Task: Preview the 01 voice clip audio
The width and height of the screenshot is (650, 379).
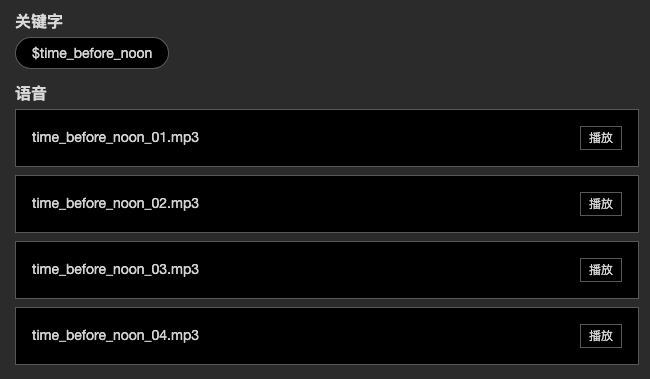Action: 601,138
